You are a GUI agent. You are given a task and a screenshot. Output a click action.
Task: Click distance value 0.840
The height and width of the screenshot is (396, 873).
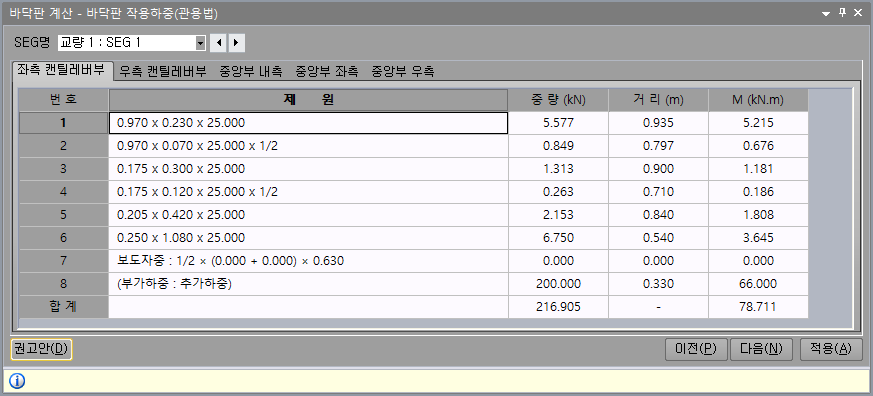pos(658,215)
